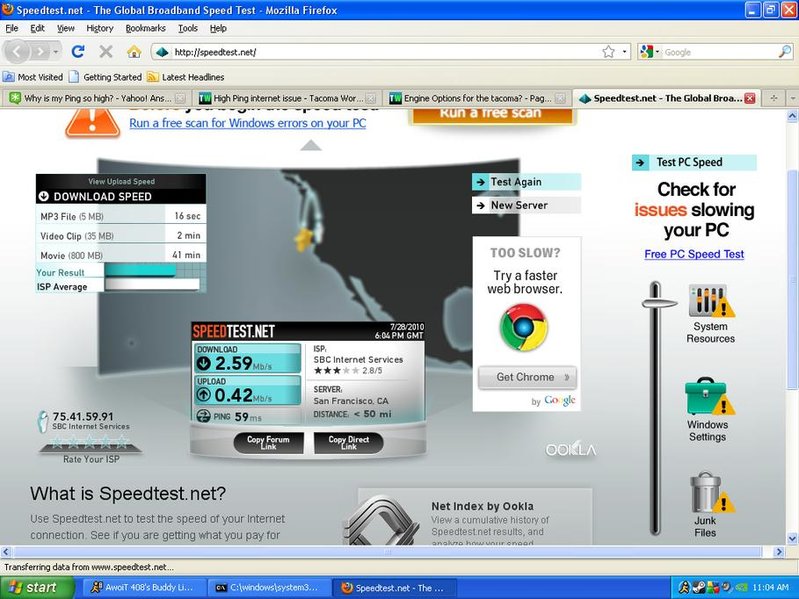This screenshot has width=799, height=599.
Task: Click the Test PC Speed button
Action: click(694, 162)
